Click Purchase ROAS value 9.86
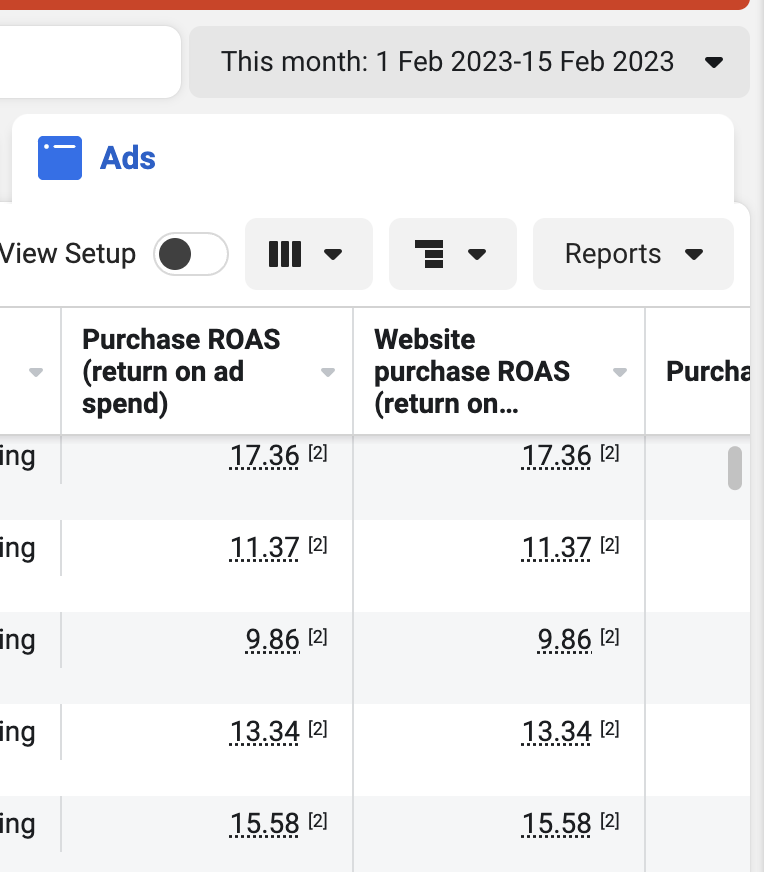764x872 pixels. click(272, 640)
